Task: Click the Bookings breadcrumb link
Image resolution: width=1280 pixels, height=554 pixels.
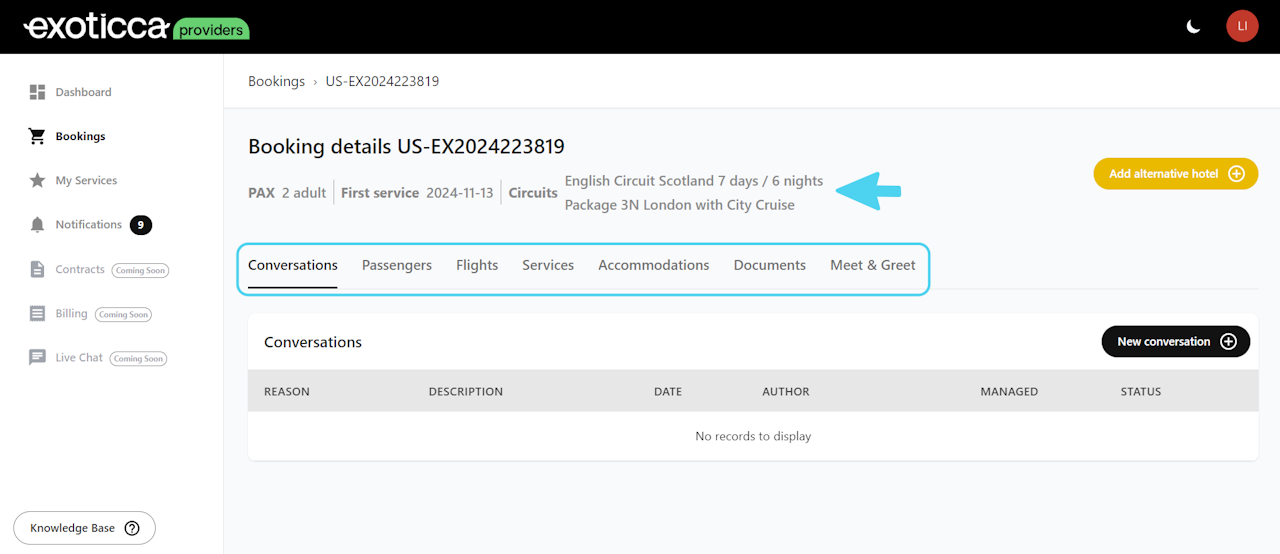Action: 276,81
